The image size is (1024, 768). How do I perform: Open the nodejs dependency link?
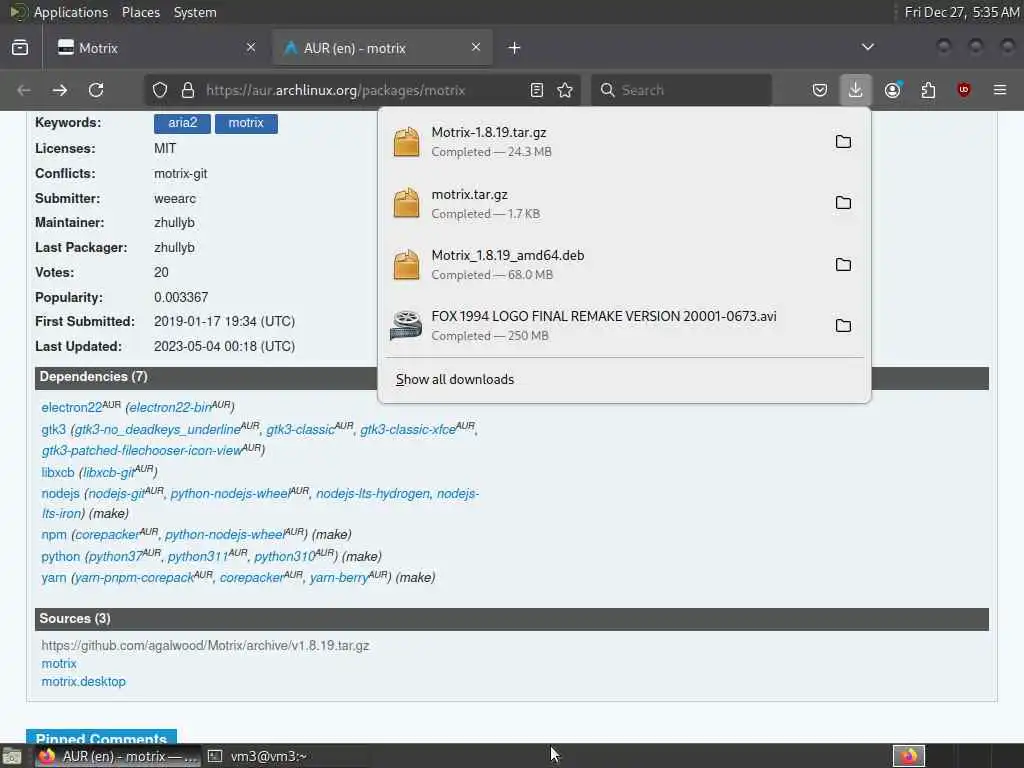click(61, 494)
